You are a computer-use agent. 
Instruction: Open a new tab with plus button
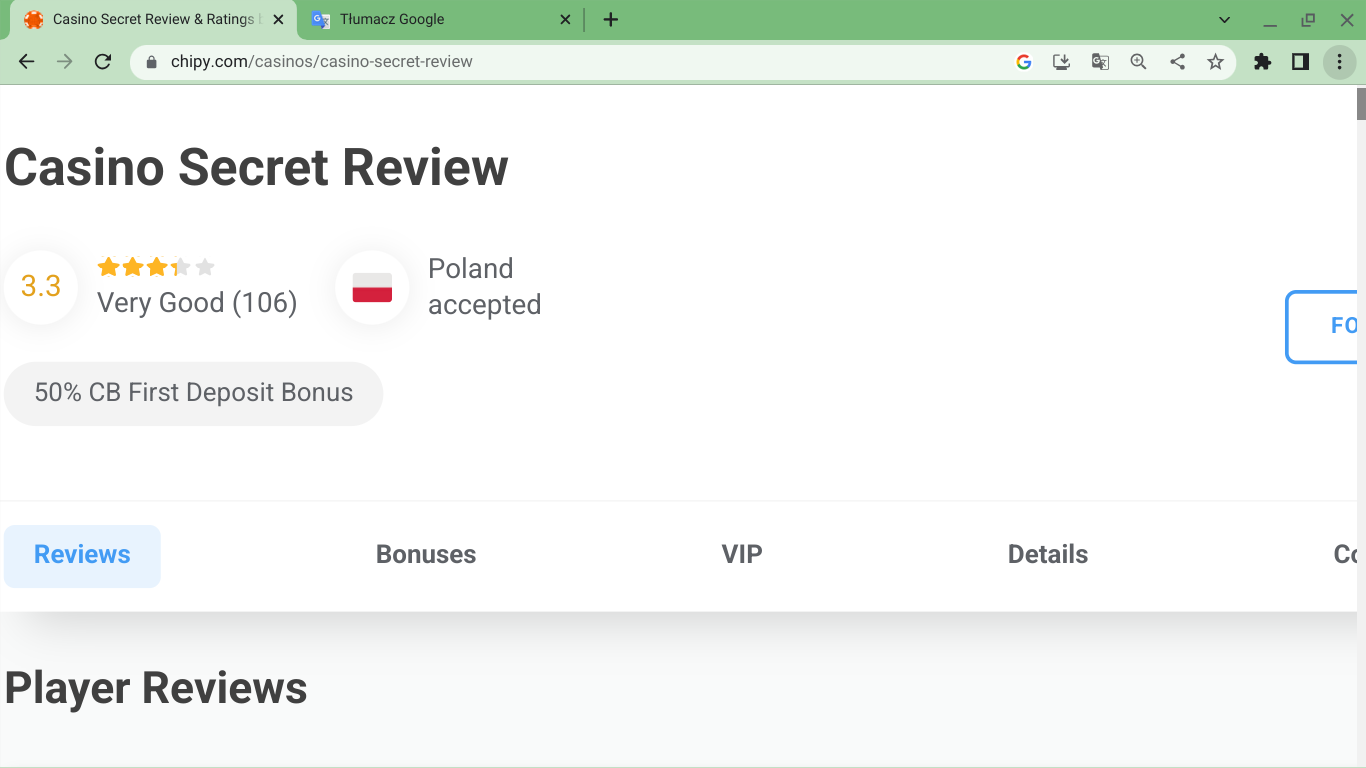point(611,20)
